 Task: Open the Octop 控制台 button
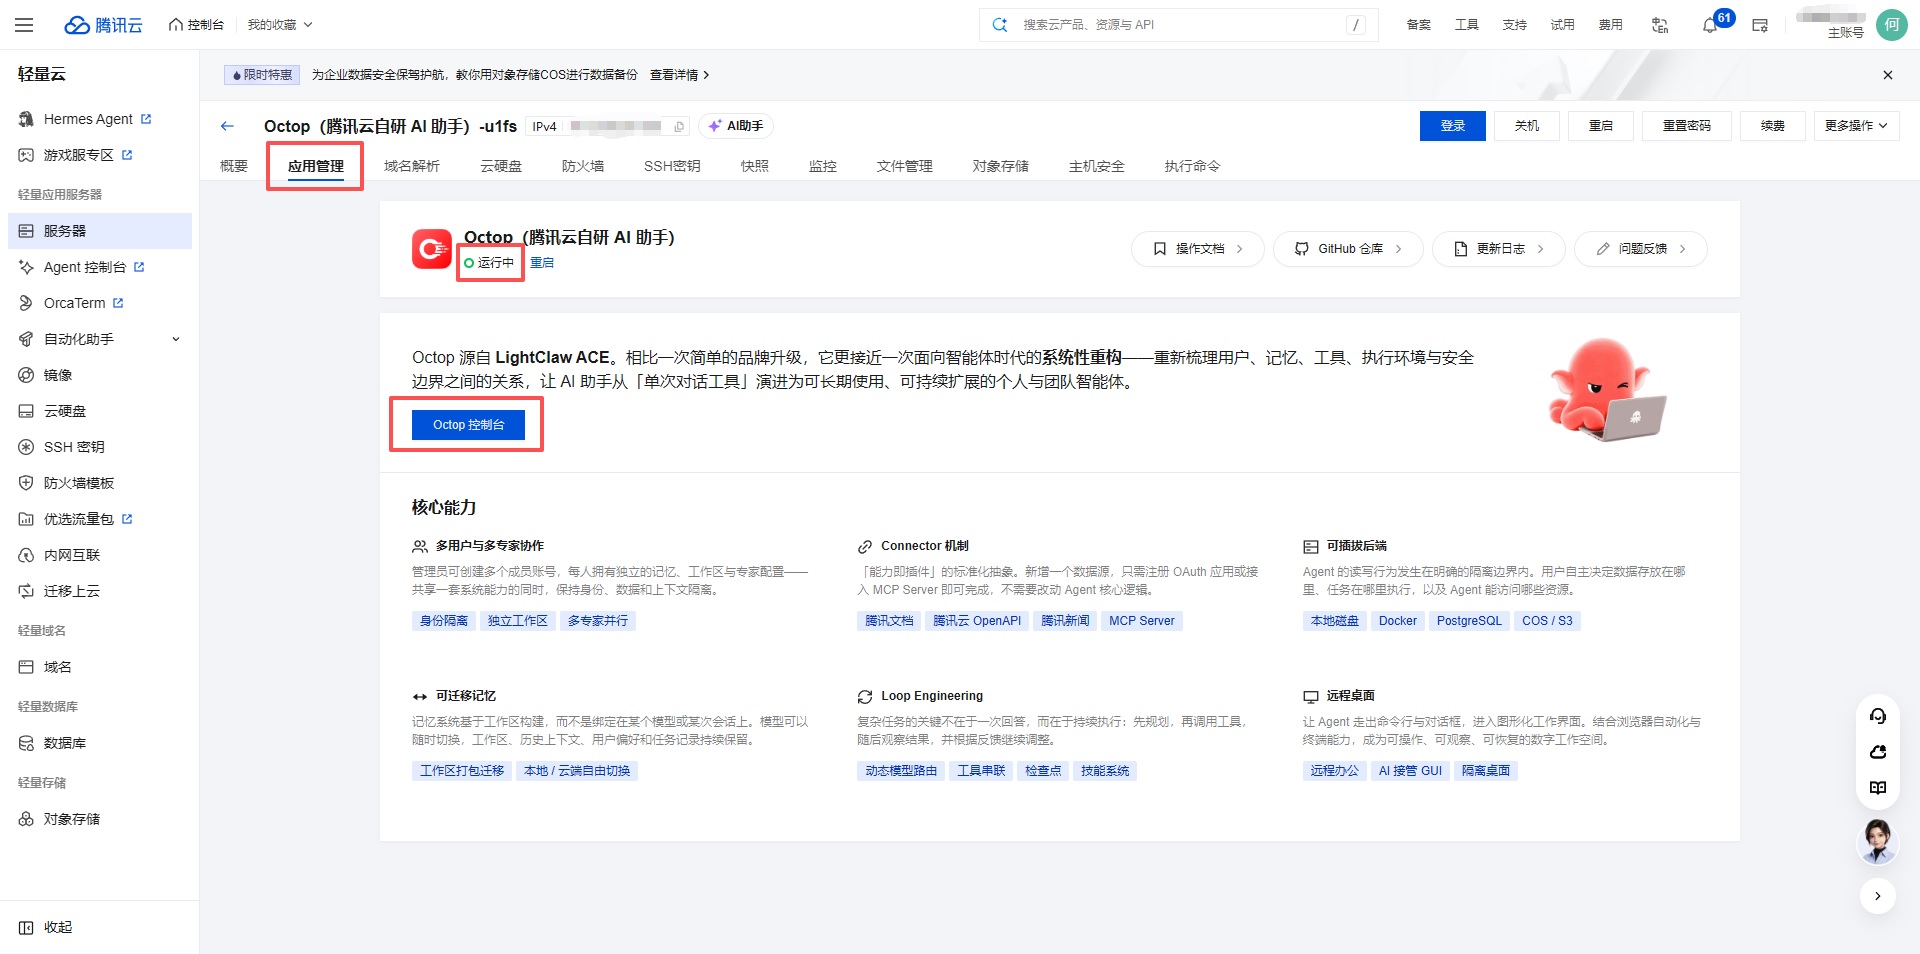click(468, 425)
